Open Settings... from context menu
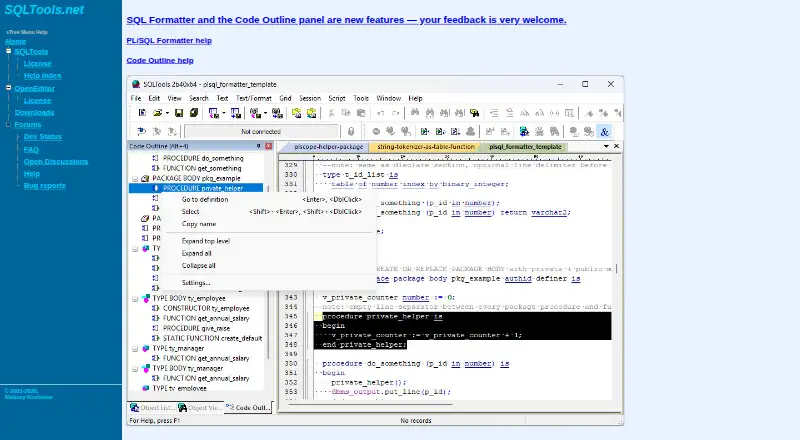800x440 pixels. pyautogui.click(x=269, y=282)
